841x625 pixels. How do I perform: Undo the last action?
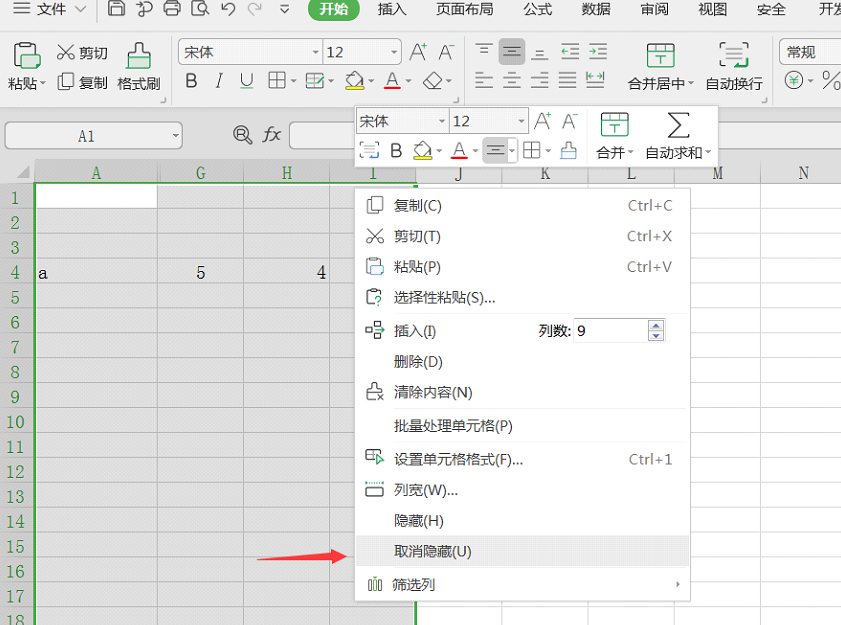pos(228,9)
